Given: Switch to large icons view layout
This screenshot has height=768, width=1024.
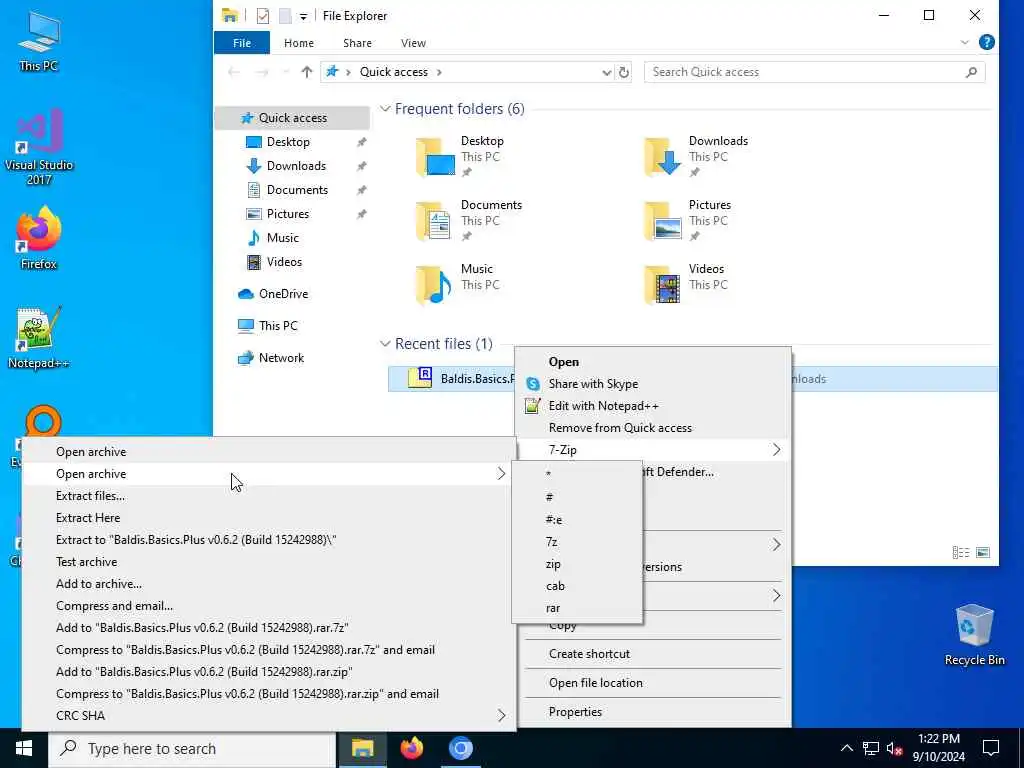Looking at the screenshot, I should [x=983, y=552].
